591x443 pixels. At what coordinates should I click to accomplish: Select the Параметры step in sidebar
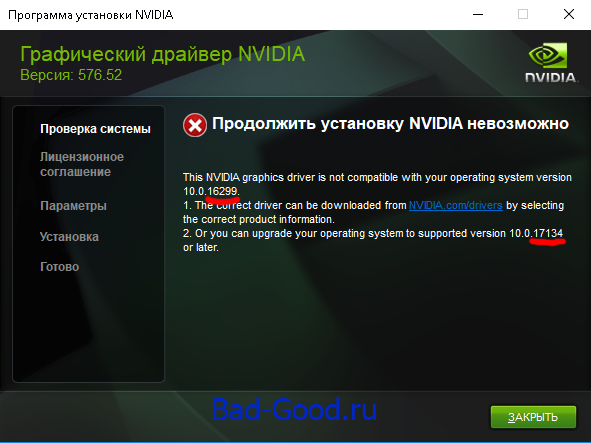pyautogui.click(x=73, y=206)
